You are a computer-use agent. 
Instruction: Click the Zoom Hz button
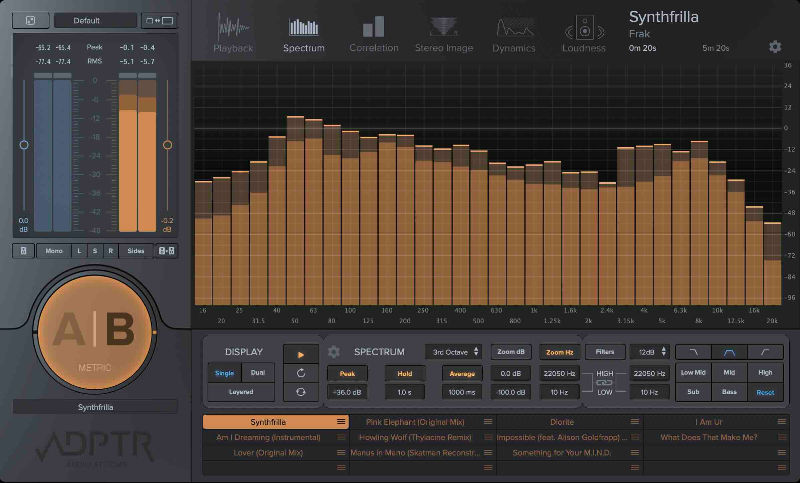coord(560,352)
